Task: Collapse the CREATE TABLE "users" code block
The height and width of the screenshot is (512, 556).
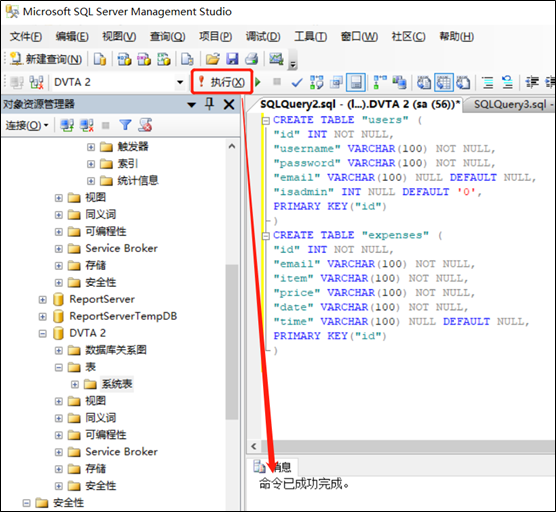Action: click(266, 121)
